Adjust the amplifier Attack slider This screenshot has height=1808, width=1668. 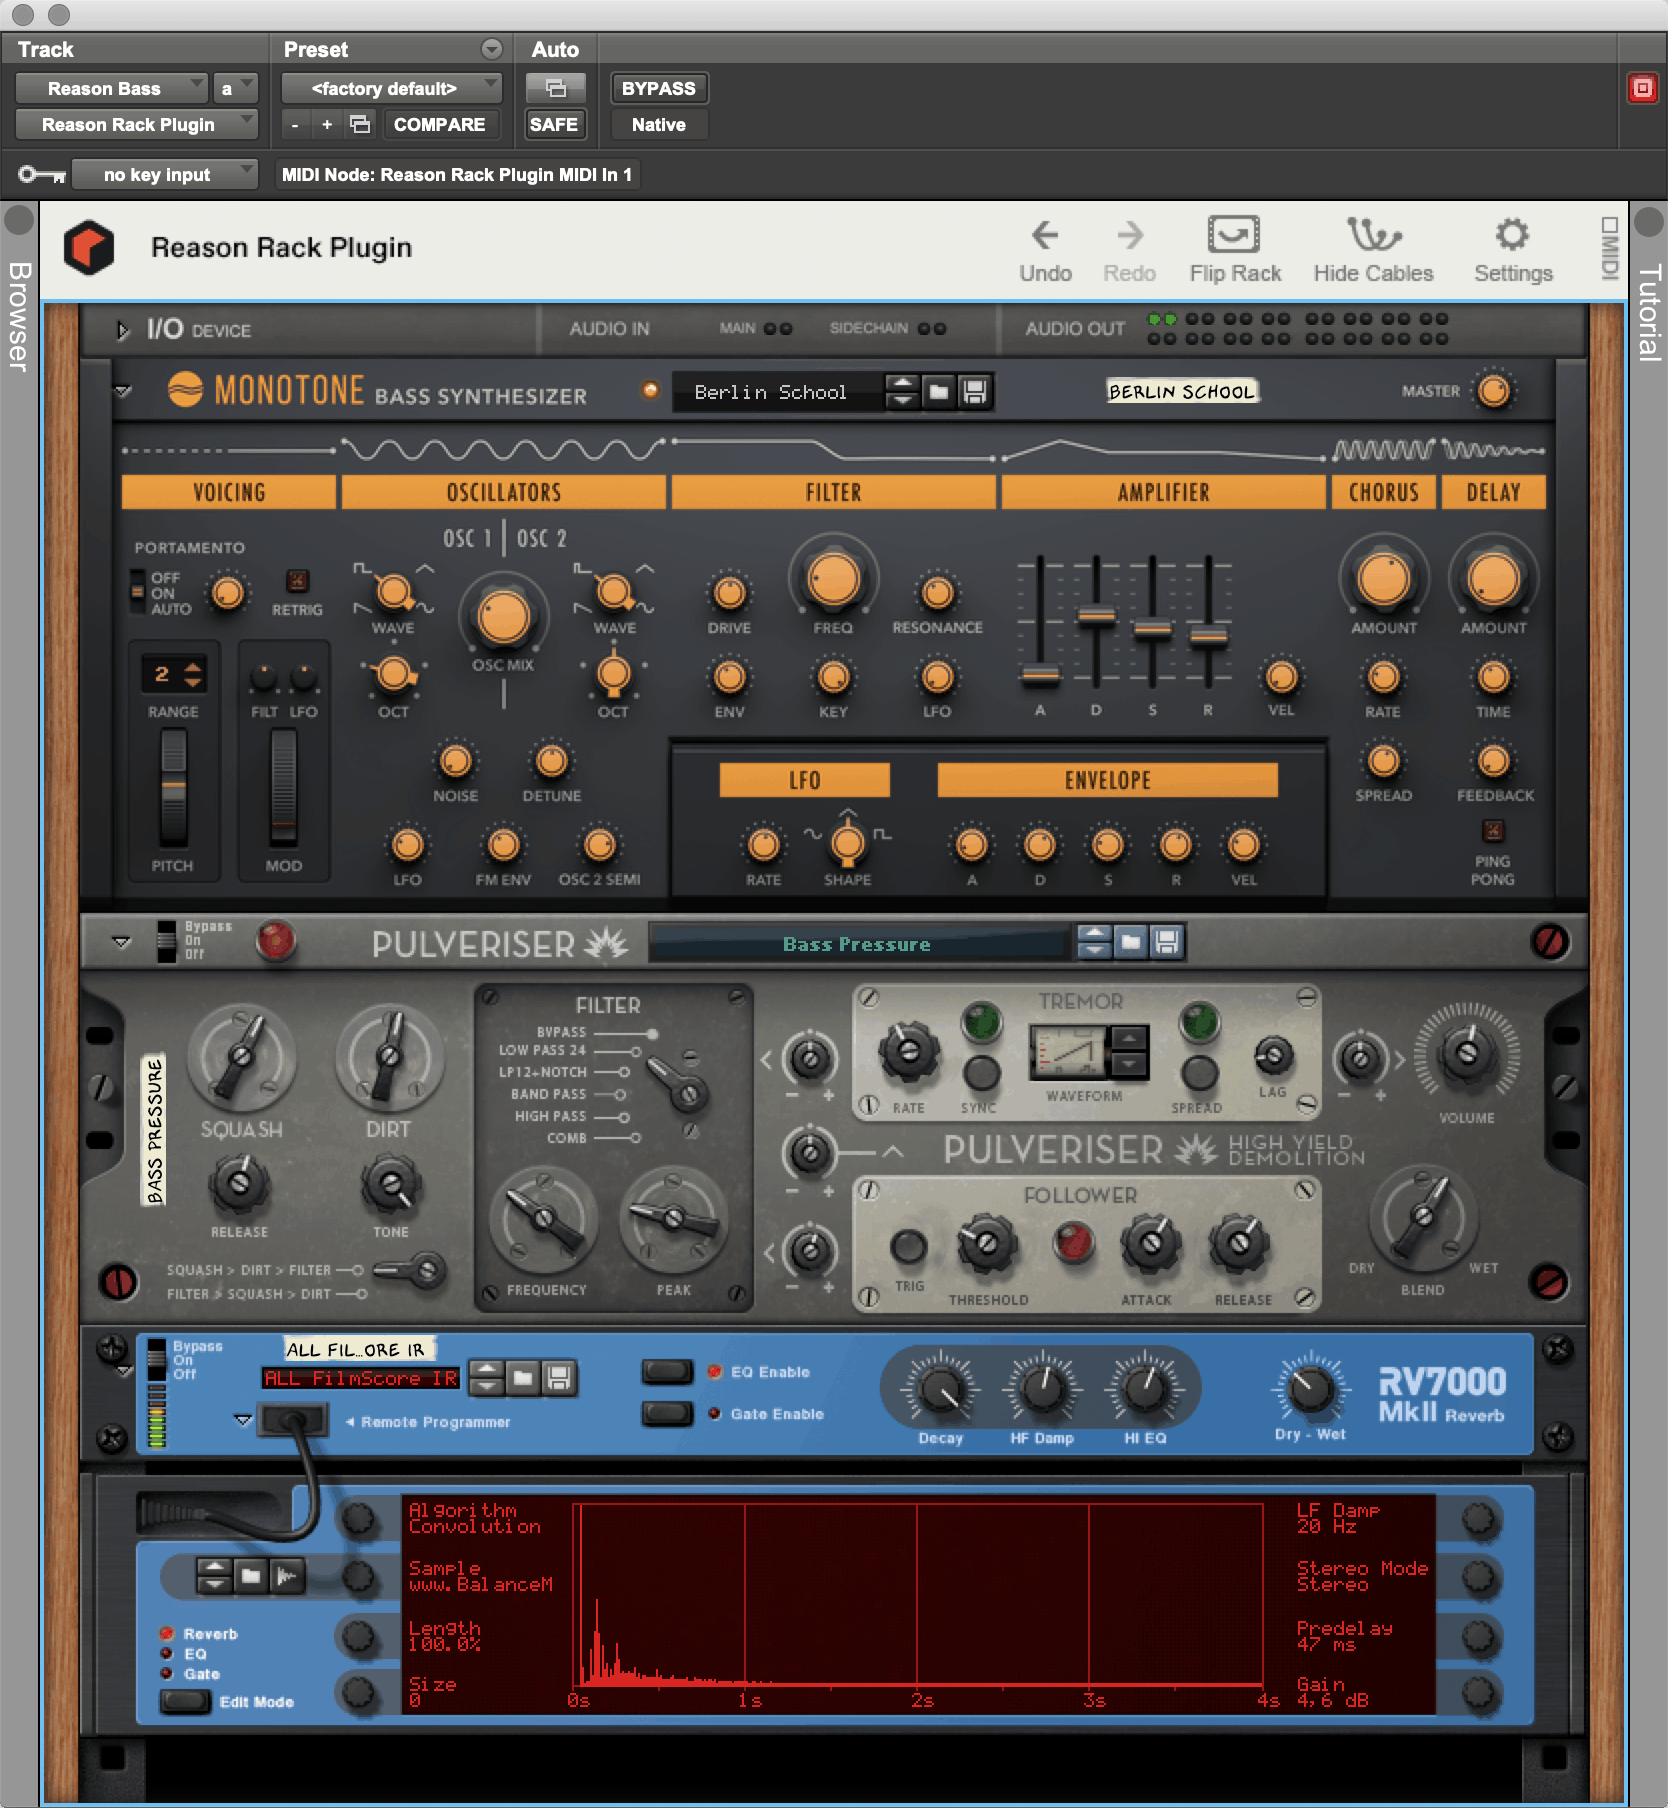pos(1040,674)
